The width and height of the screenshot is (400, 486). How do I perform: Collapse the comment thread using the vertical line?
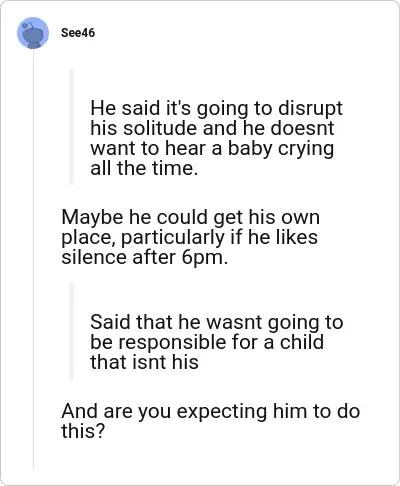pyautogui.click(x=33, y=259)
